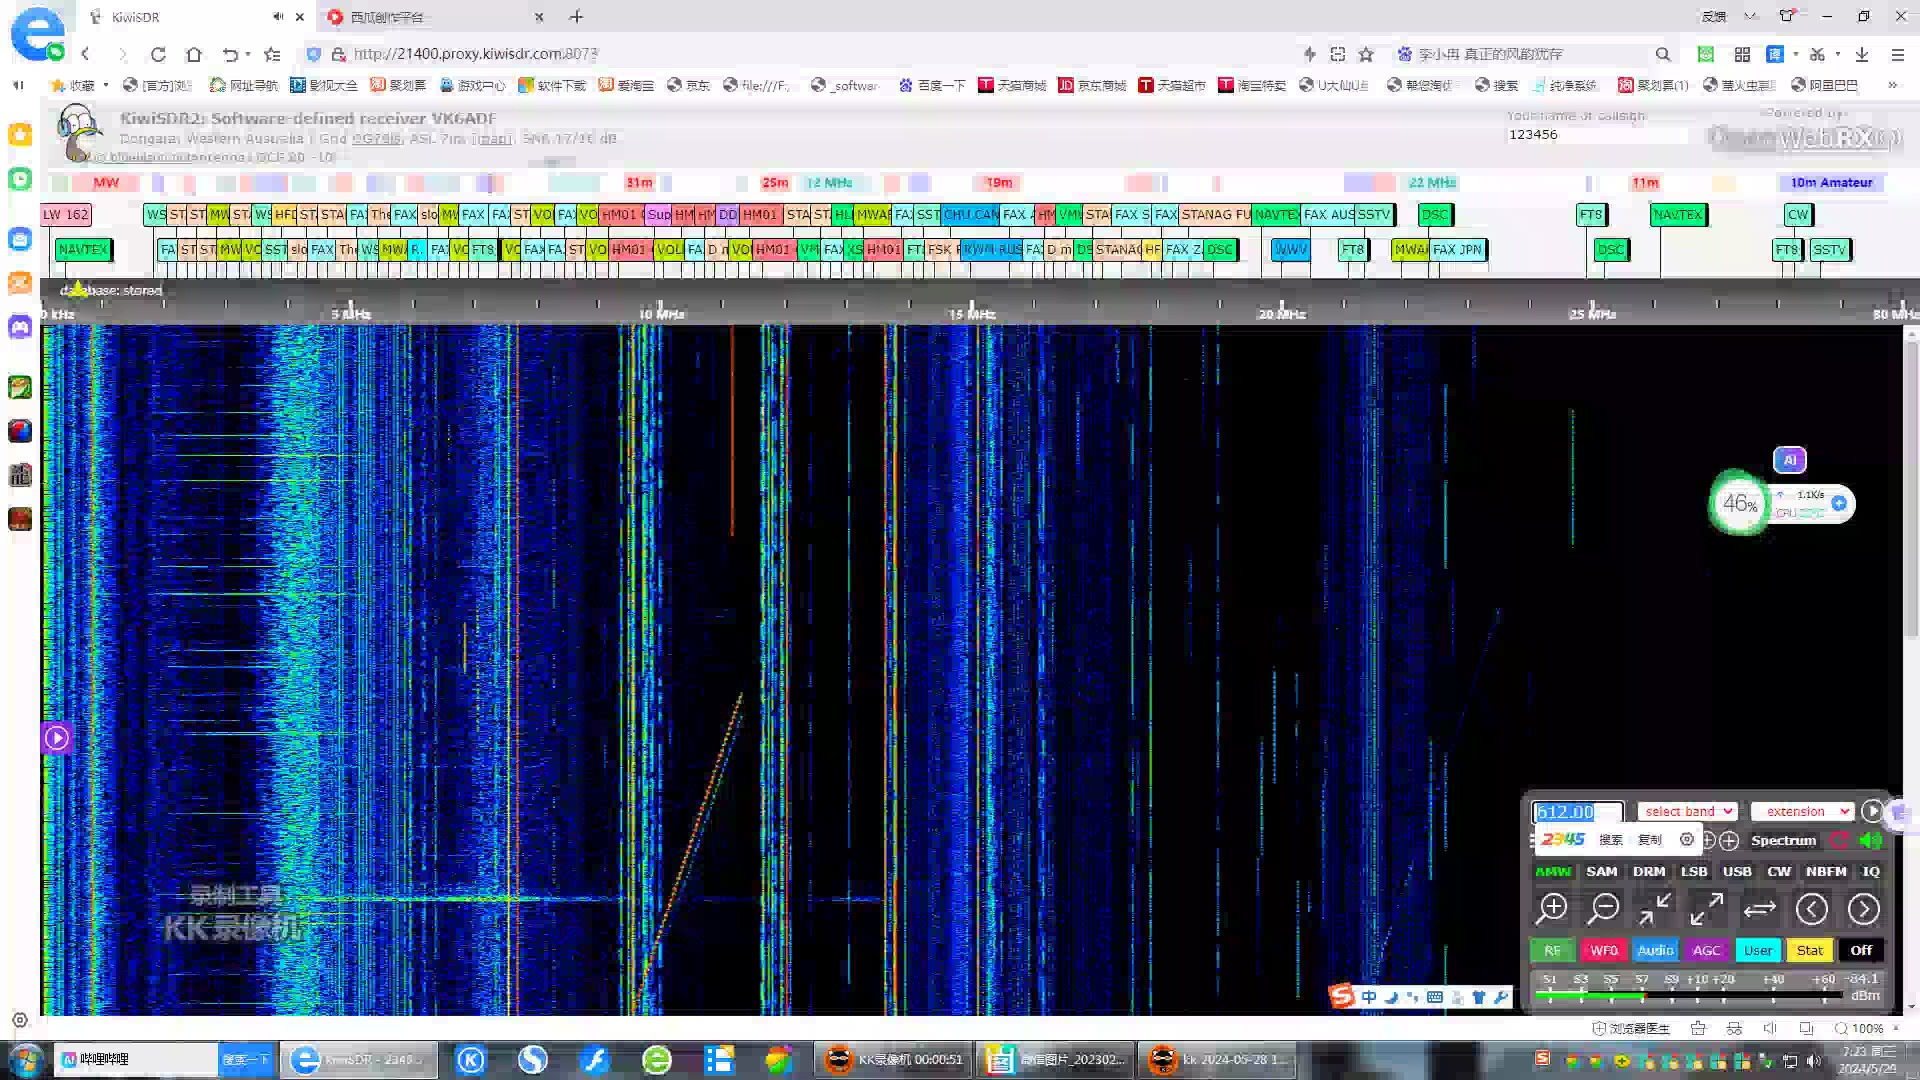Click the red reload arrow icon
Viewport: 1920px width, 1080px height.
[1840, 840]
